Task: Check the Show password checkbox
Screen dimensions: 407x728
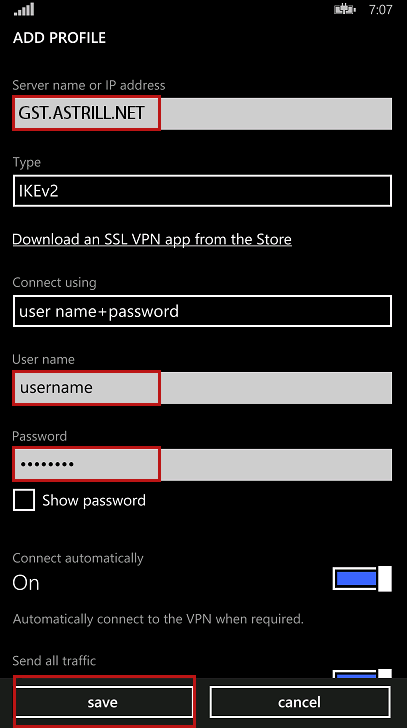Action: (x=24, y=500)
